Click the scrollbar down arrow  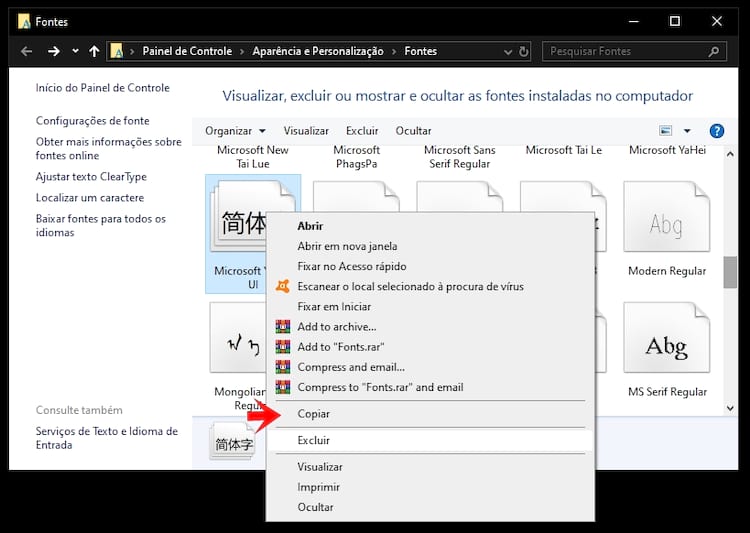(730, 408)
